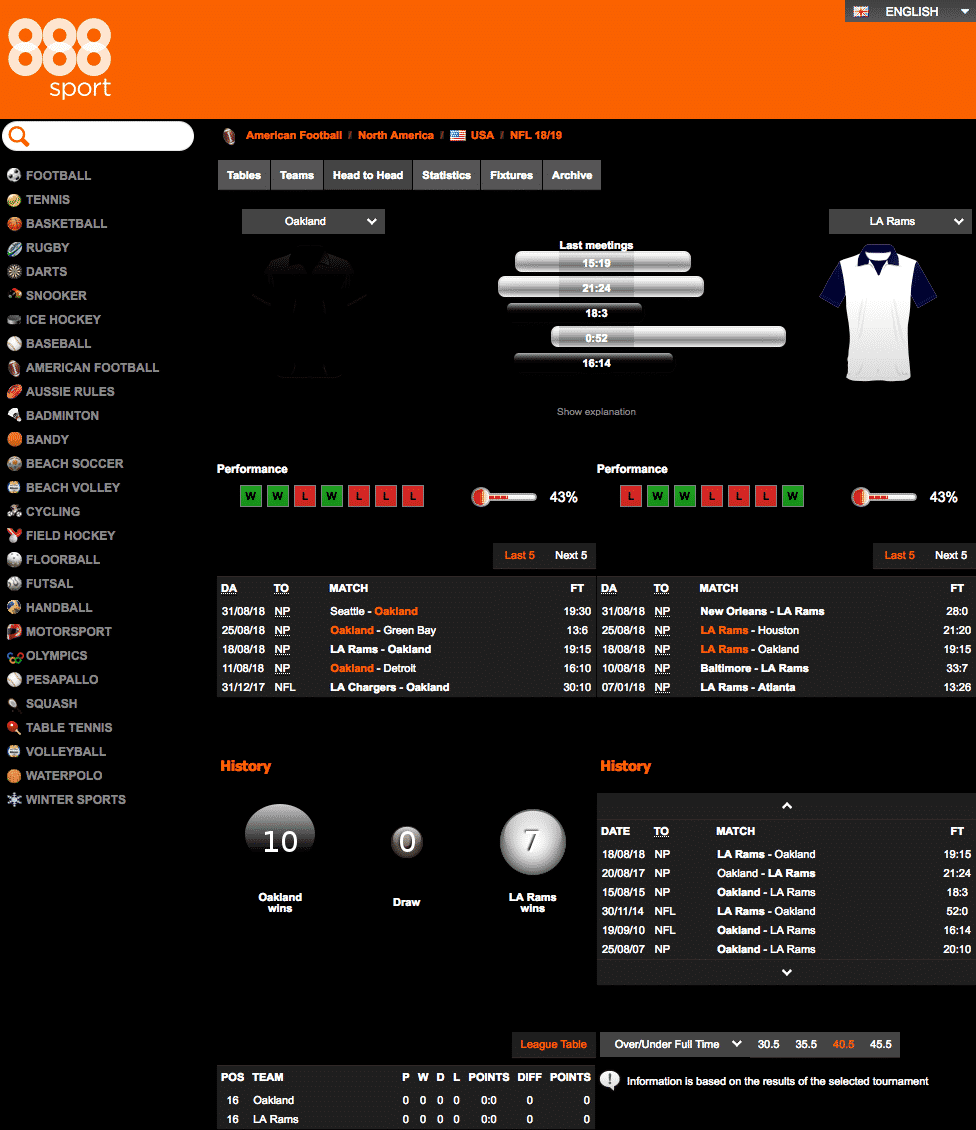976x1130 pixels.
Task: Click the 888sport logo
Action: (59, 58)
